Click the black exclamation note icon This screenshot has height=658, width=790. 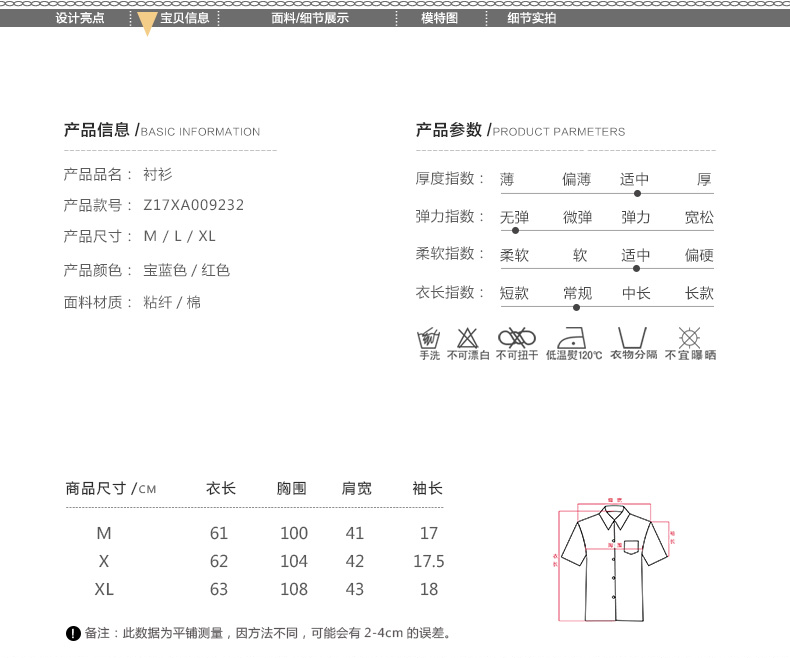[73, 633]
